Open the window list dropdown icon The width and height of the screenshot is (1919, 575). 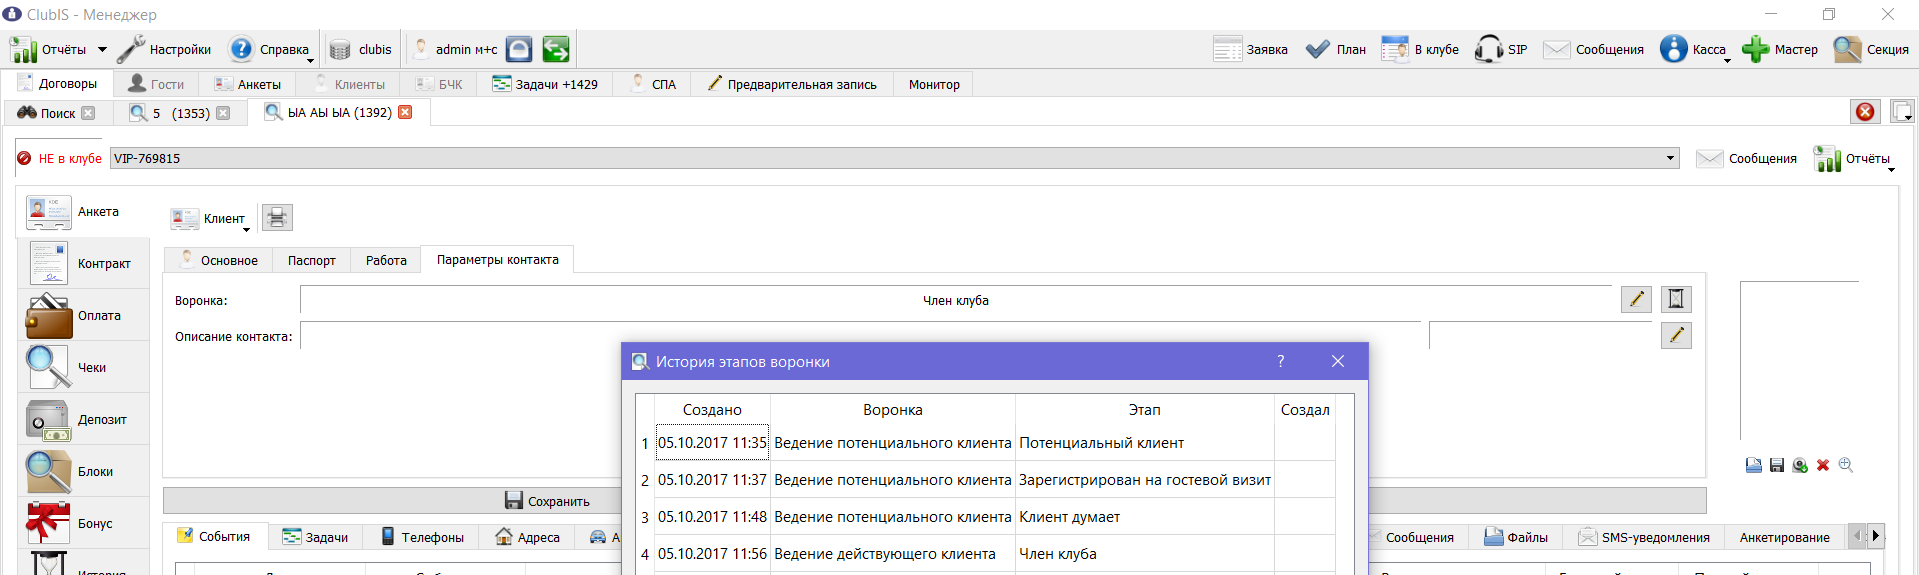click(1902, 112)
